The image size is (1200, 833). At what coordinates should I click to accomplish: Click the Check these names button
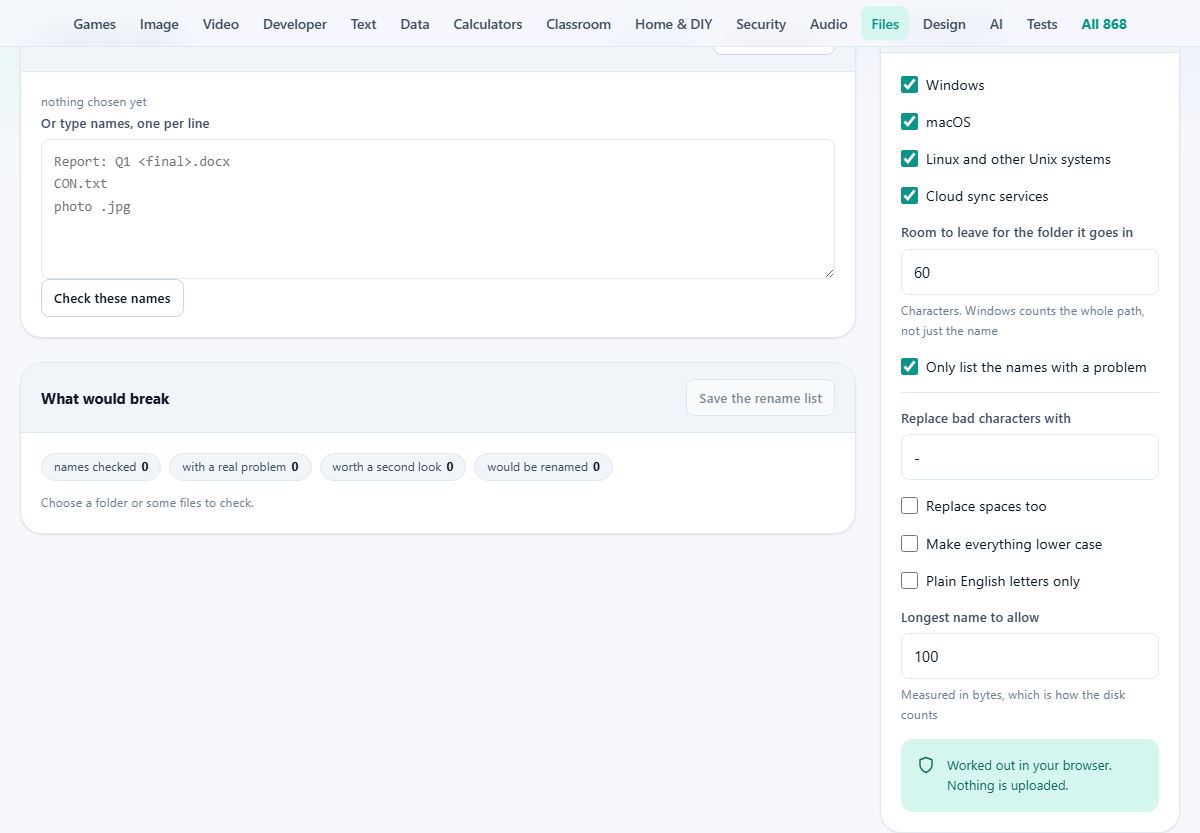coord(112,298)
